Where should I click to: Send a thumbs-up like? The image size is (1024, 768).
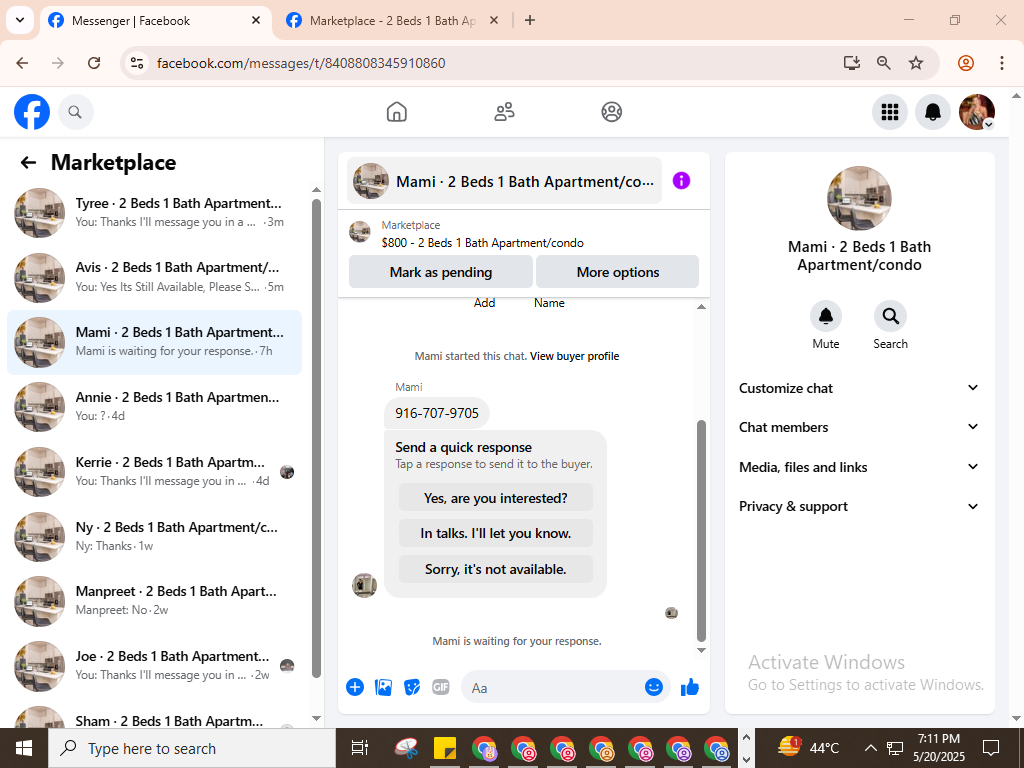click(x=690, y=687)
